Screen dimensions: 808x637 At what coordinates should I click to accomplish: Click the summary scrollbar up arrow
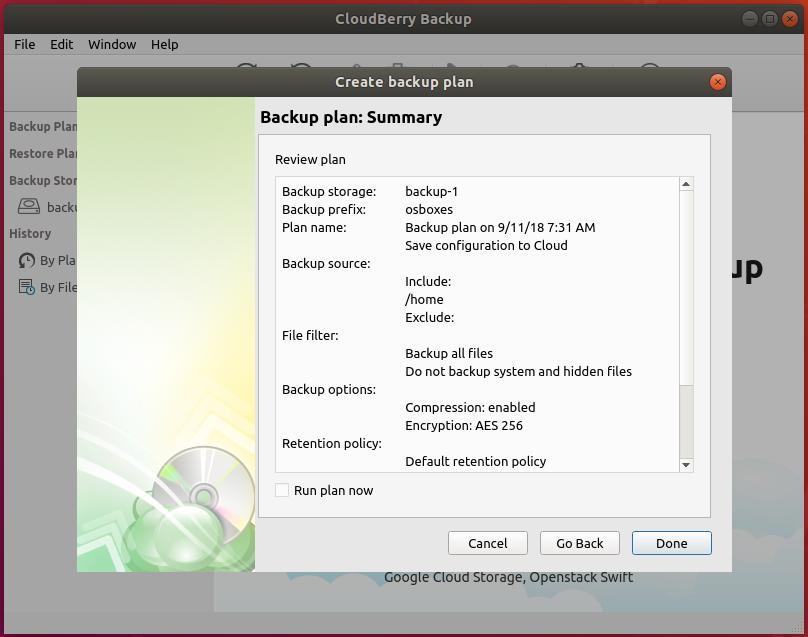pyautogui.click(x=686, y=184)
